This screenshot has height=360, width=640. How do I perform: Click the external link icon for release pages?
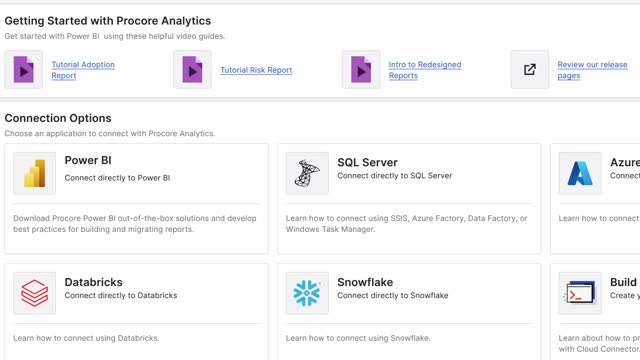click(530, 69)
